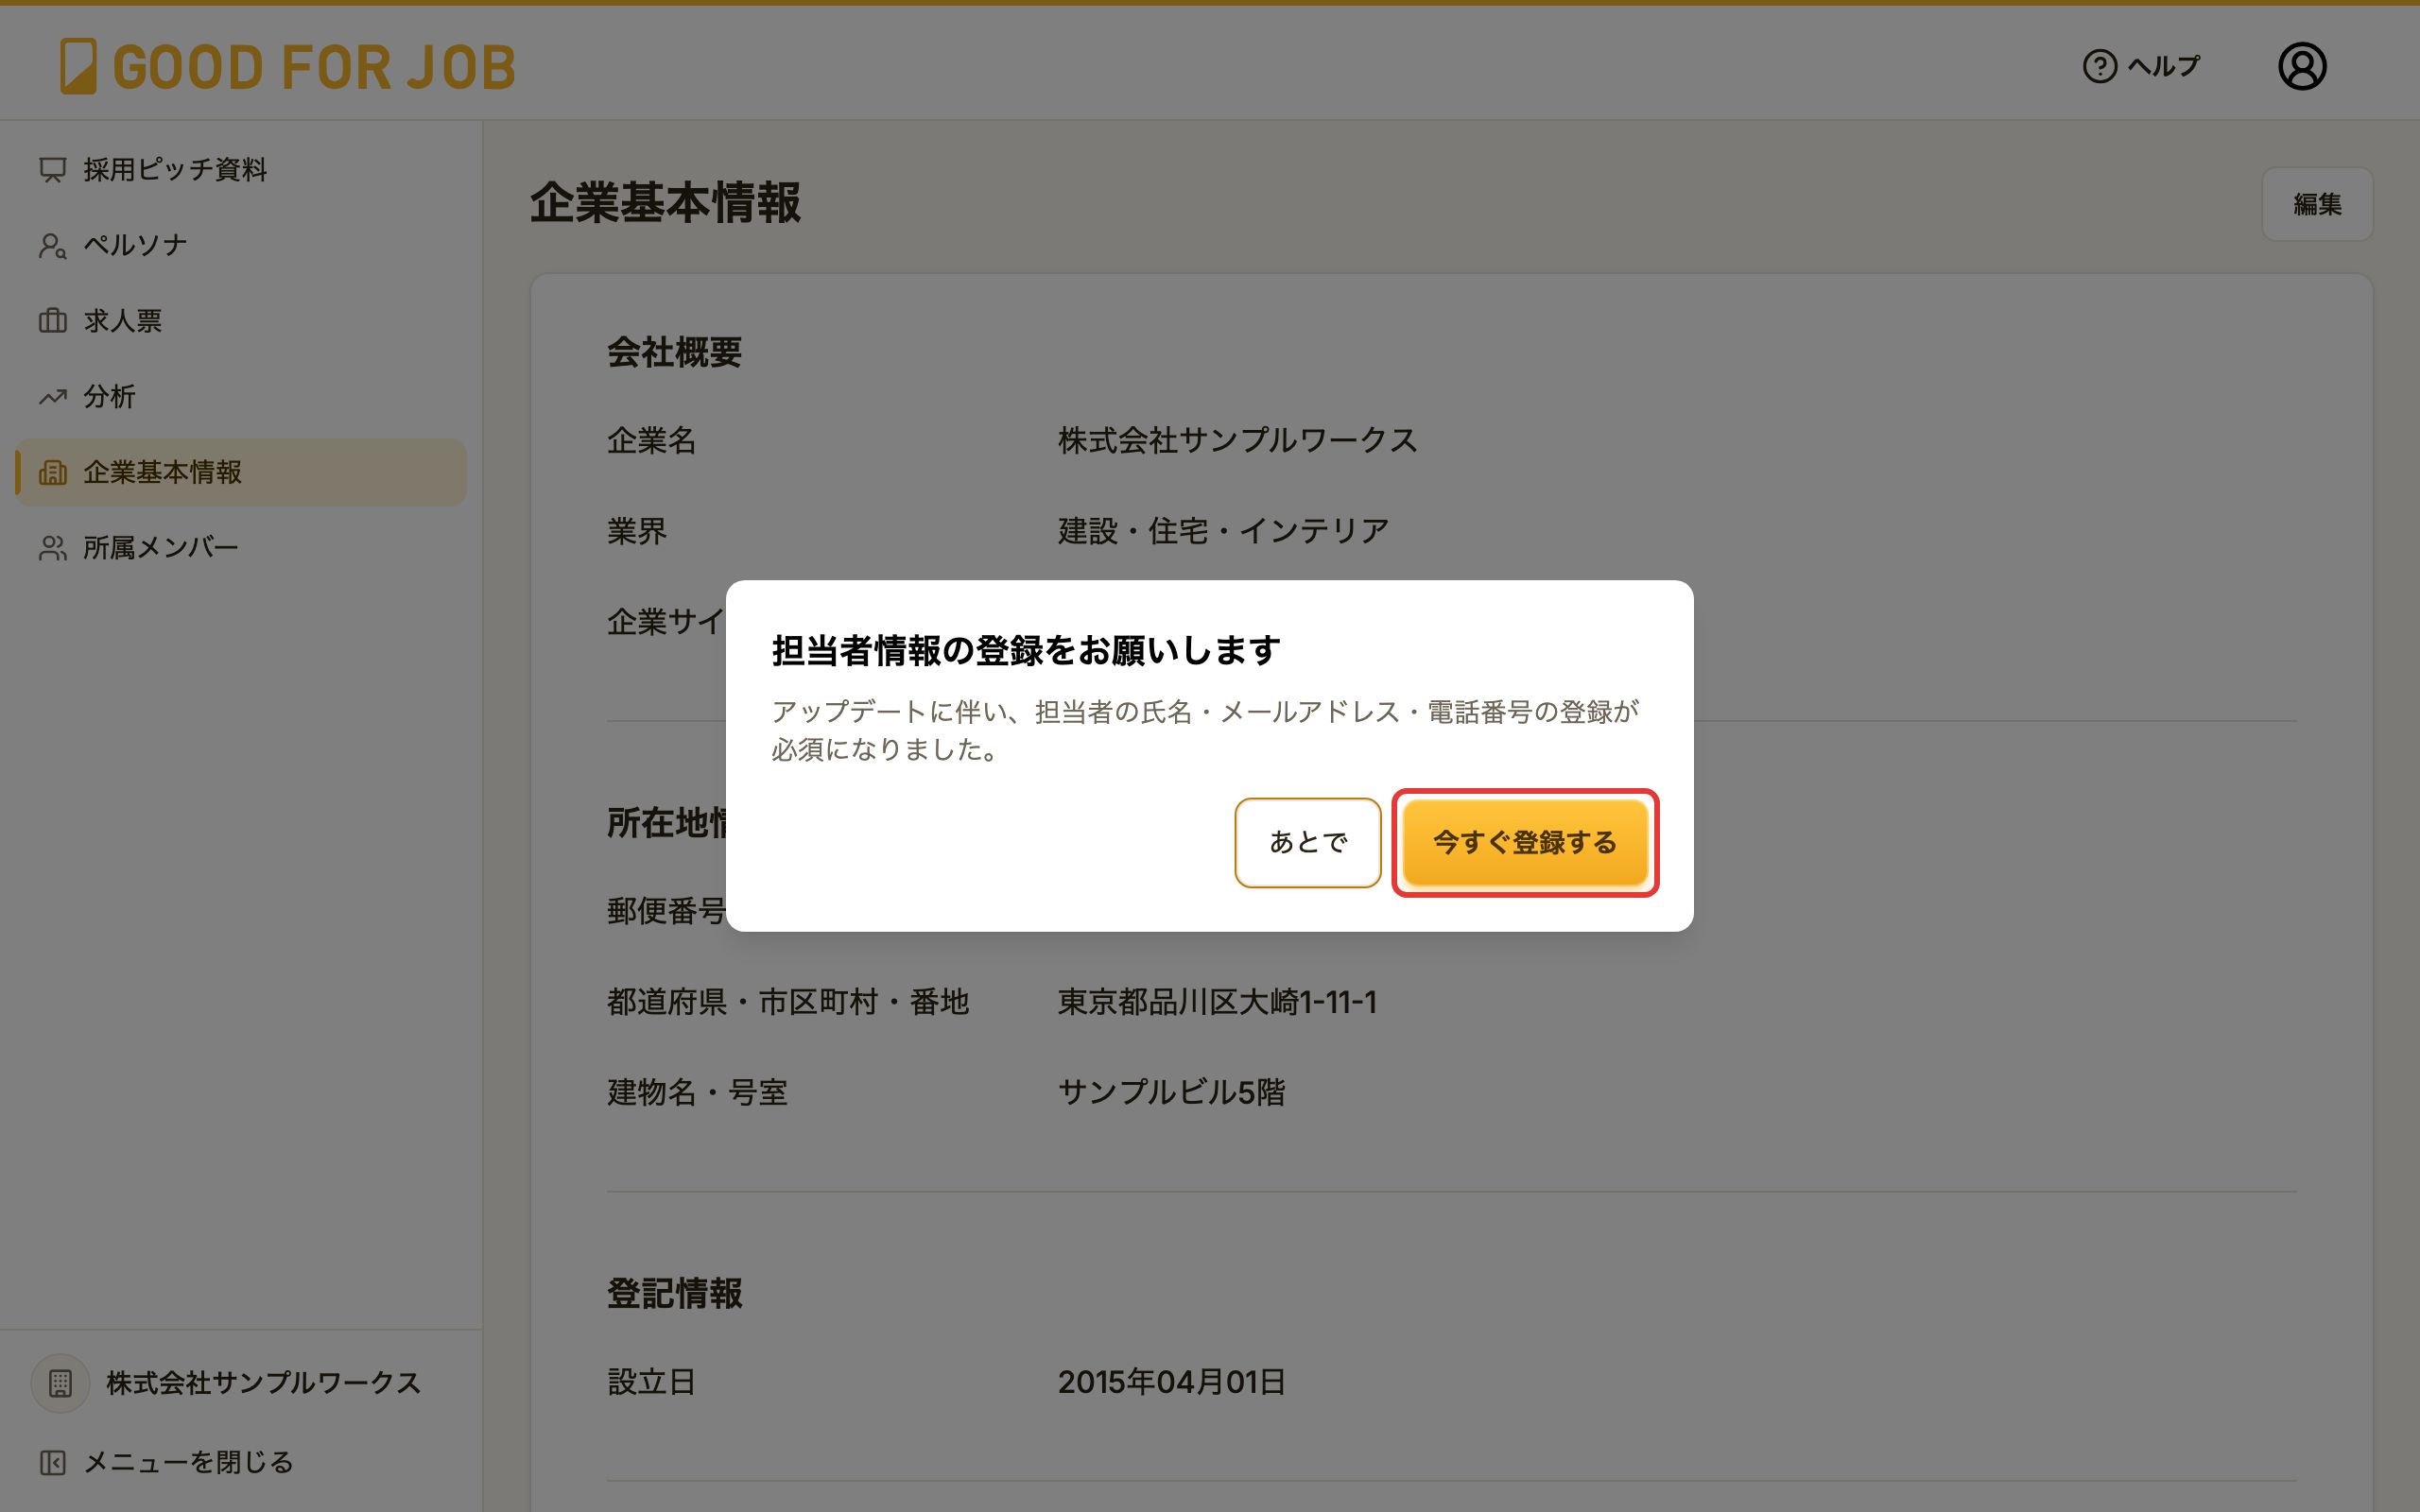Click 今すぐ登録する button in dialog

point(1525,842)
